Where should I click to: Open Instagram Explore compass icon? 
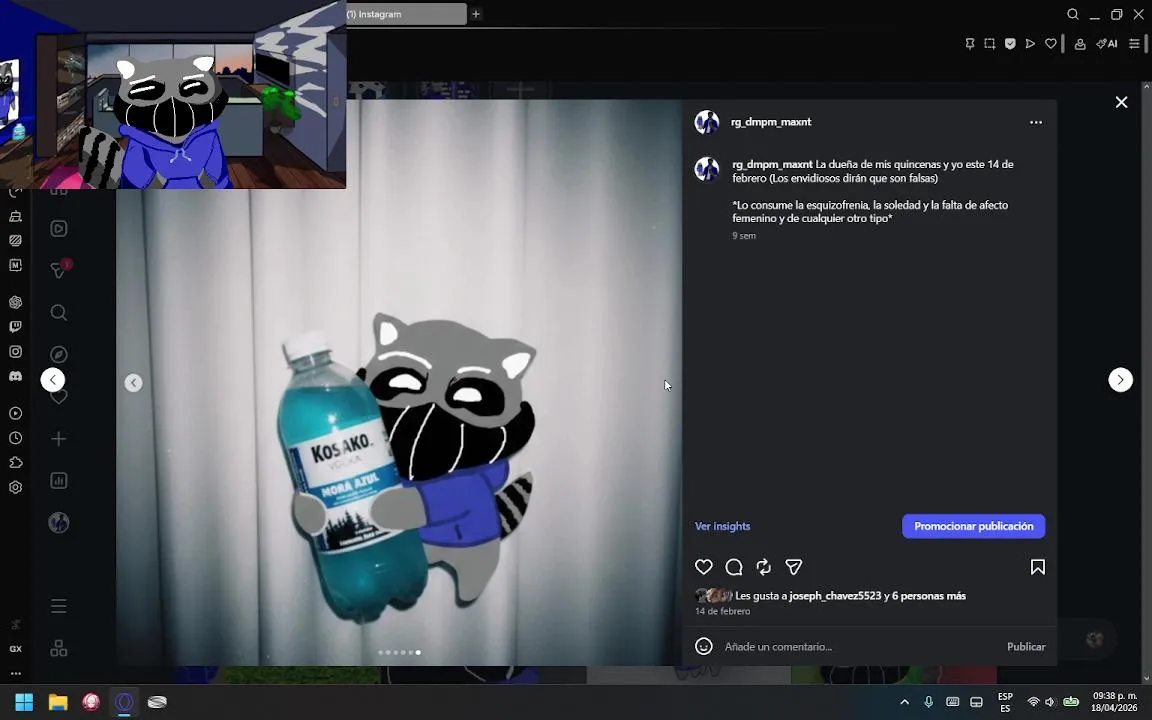tap(59, 355)
